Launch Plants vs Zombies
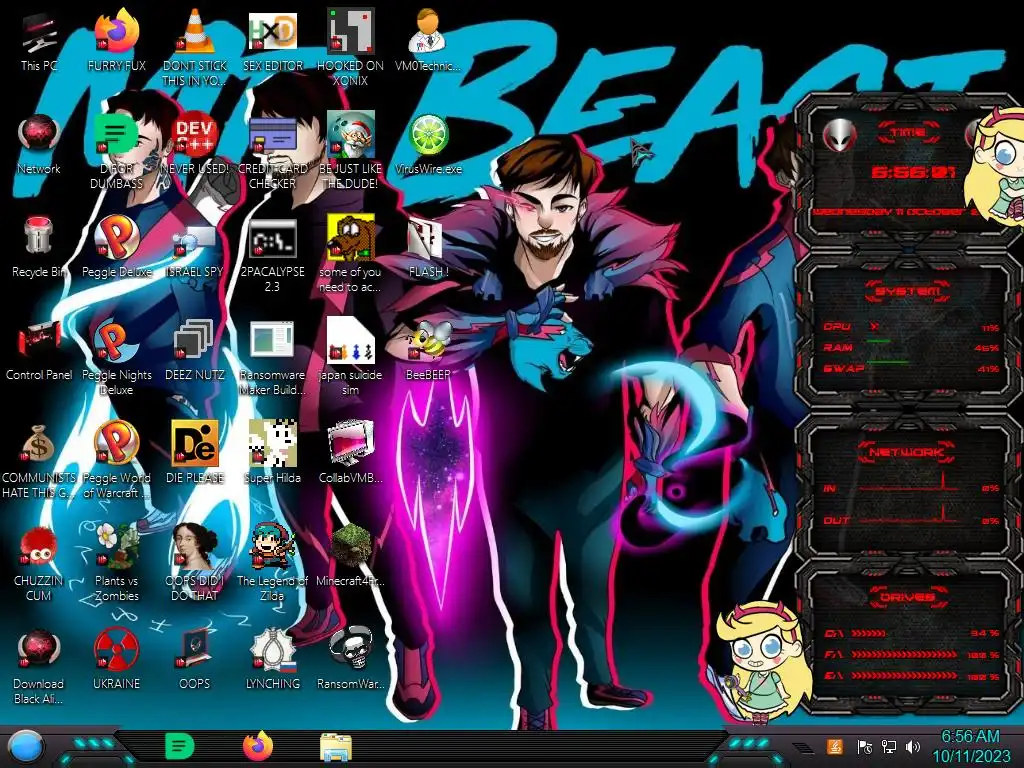This screenshot has width=1024, height=768. tap(116, 564)
